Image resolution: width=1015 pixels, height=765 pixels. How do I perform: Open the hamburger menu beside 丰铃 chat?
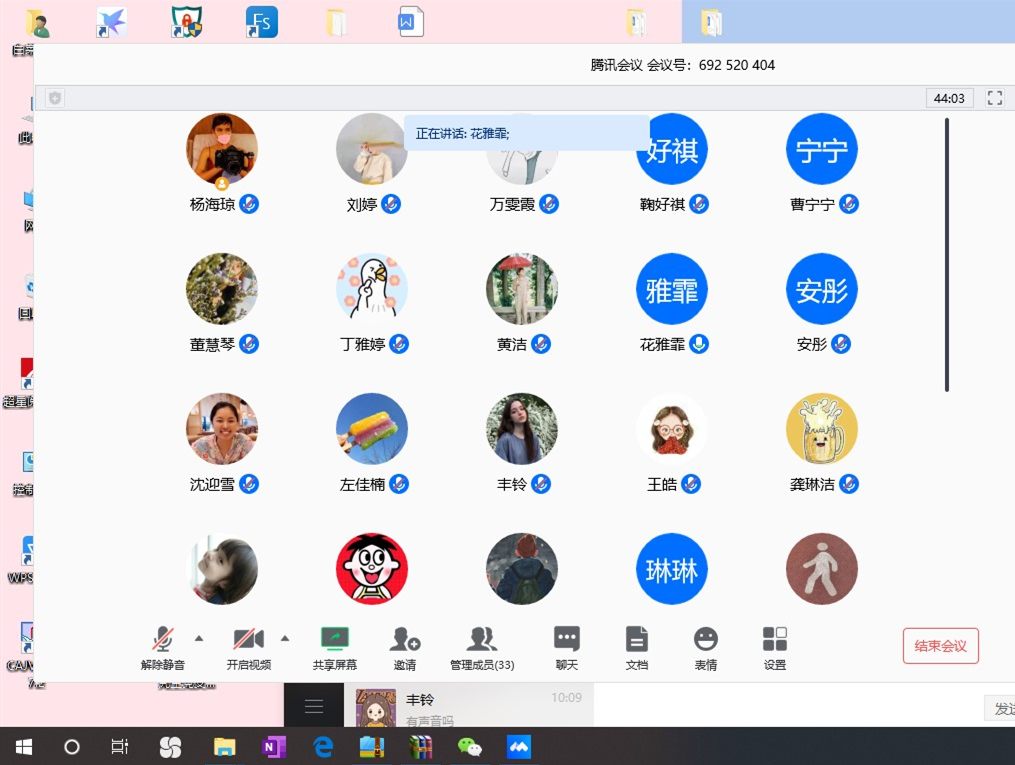314,707
